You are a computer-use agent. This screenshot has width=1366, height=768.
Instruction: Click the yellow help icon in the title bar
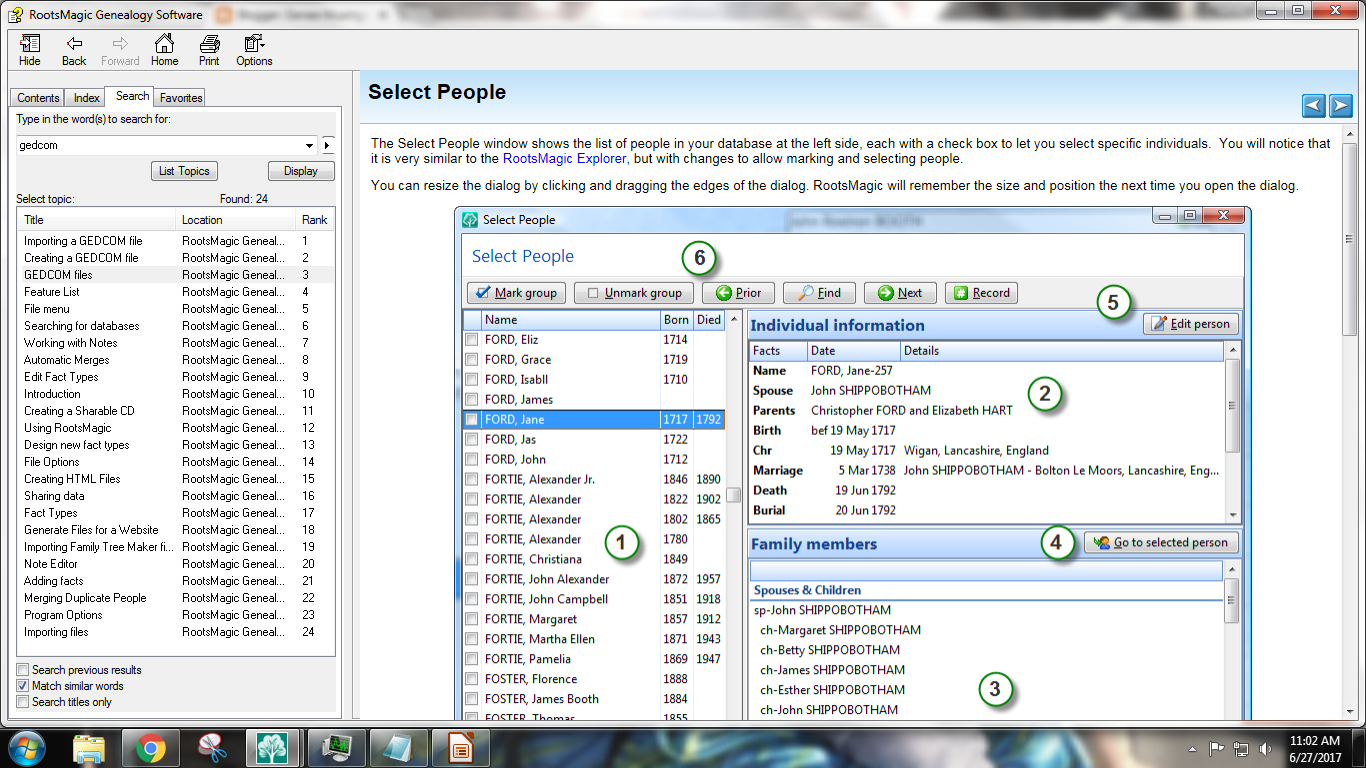(x=15, y=14)
